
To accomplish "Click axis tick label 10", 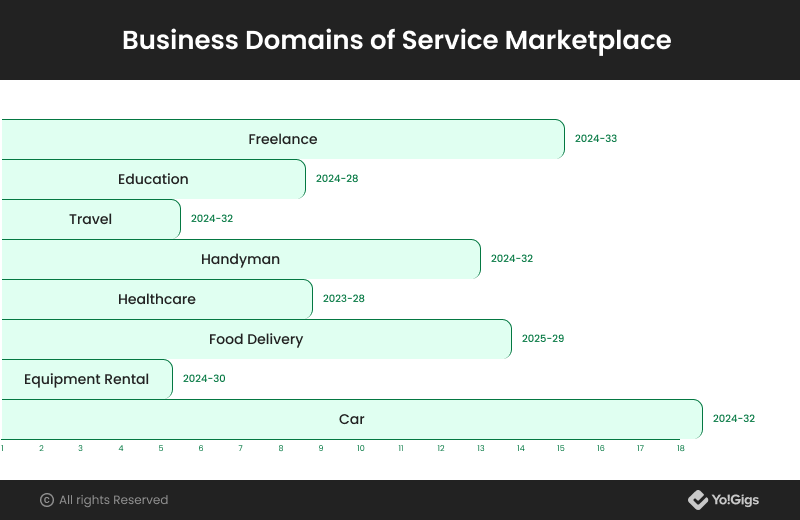I will 361,448.
